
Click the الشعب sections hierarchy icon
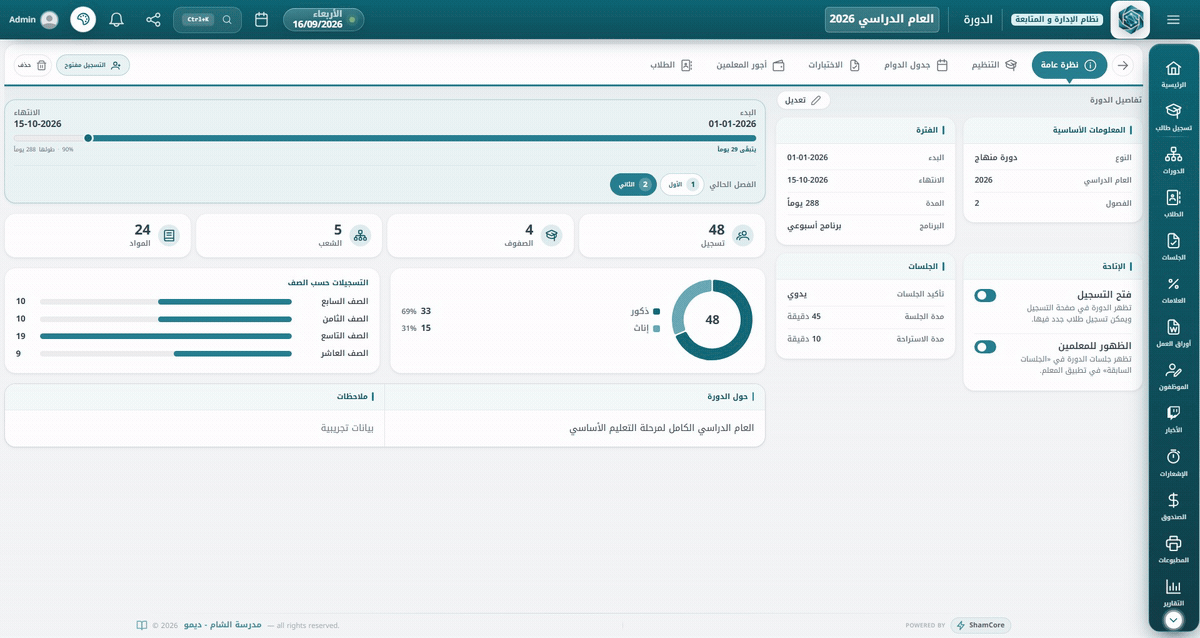[x=360, y=236]
